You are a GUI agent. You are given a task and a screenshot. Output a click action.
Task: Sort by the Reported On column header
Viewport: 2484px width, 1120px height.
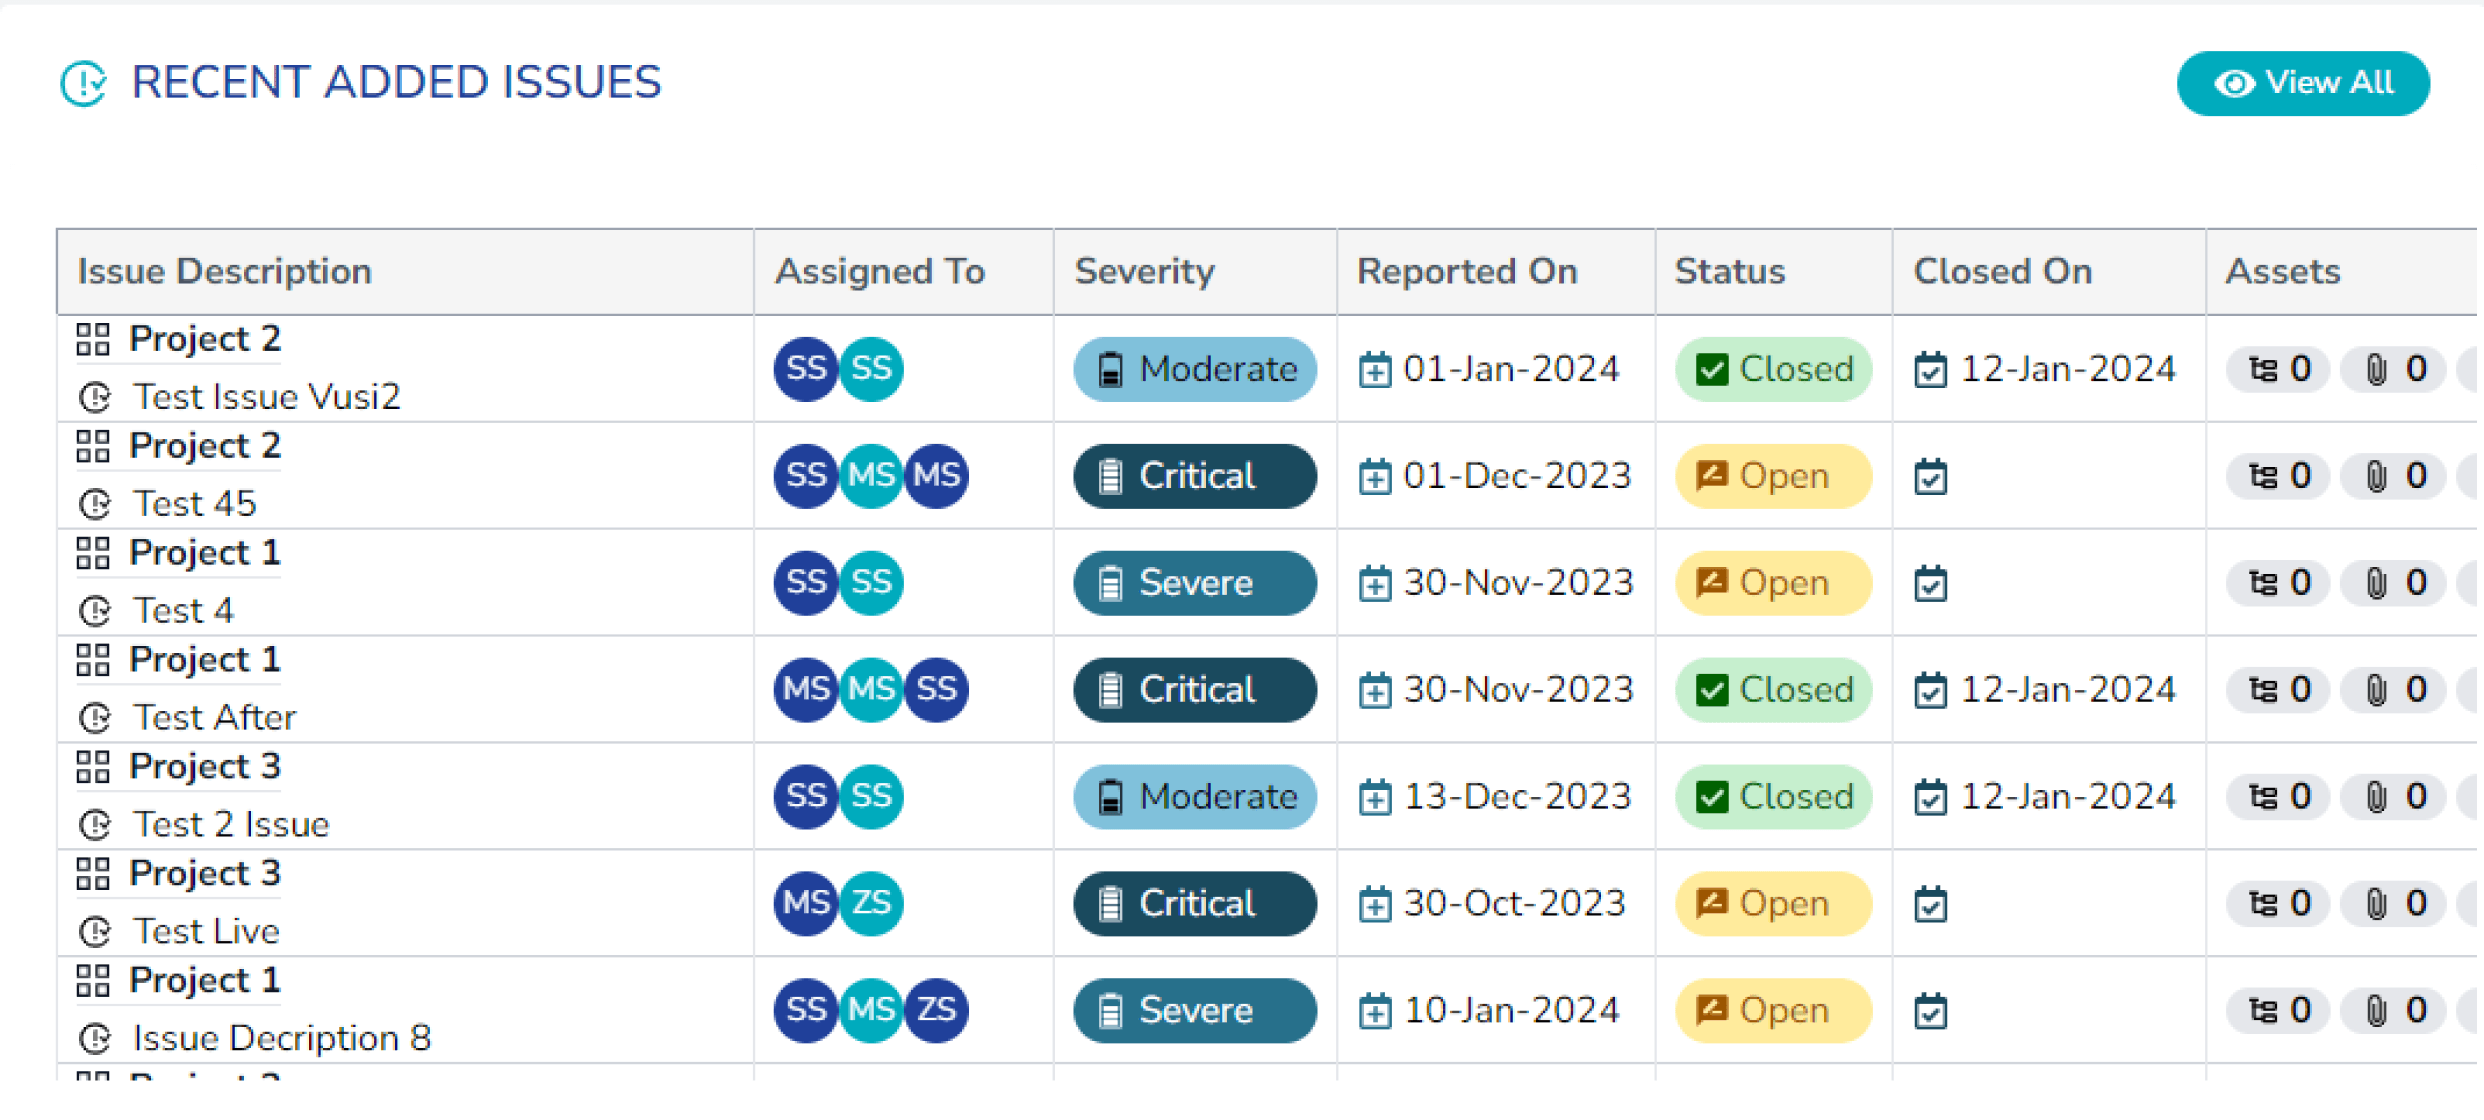pos(1466,272)
